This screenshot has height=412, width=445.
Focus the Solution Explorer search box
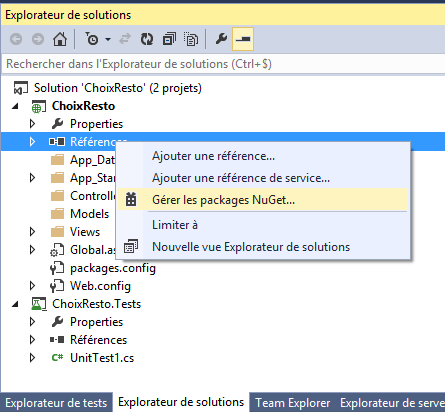[x=223, y=64]
